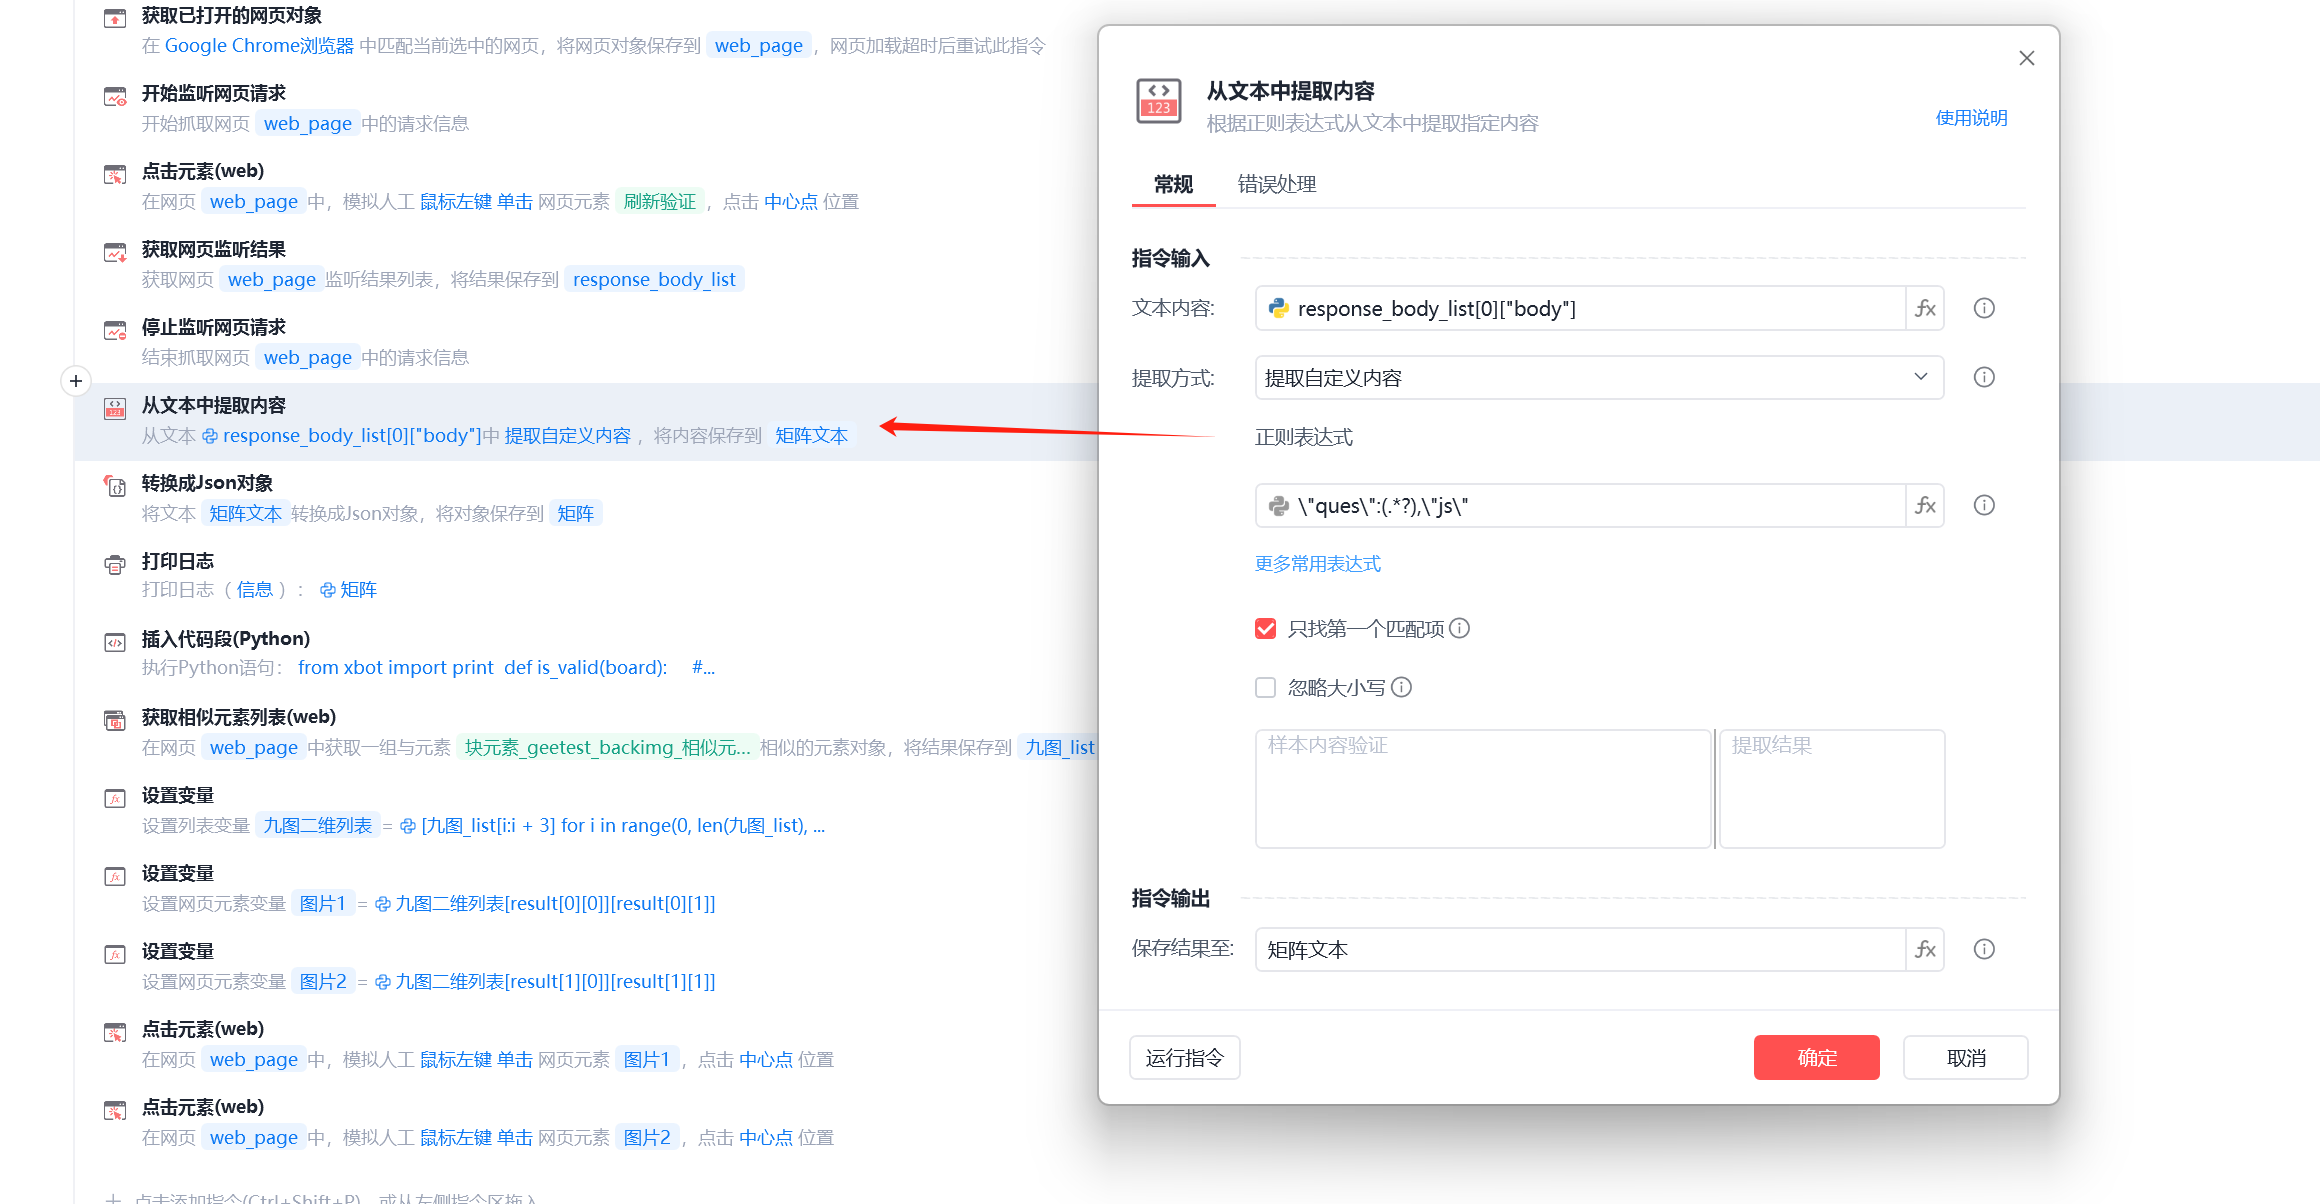This screenshot has height=1204, width=2320.
Task: Click 运行指令 button
Action: (x=1184, y=1057)
